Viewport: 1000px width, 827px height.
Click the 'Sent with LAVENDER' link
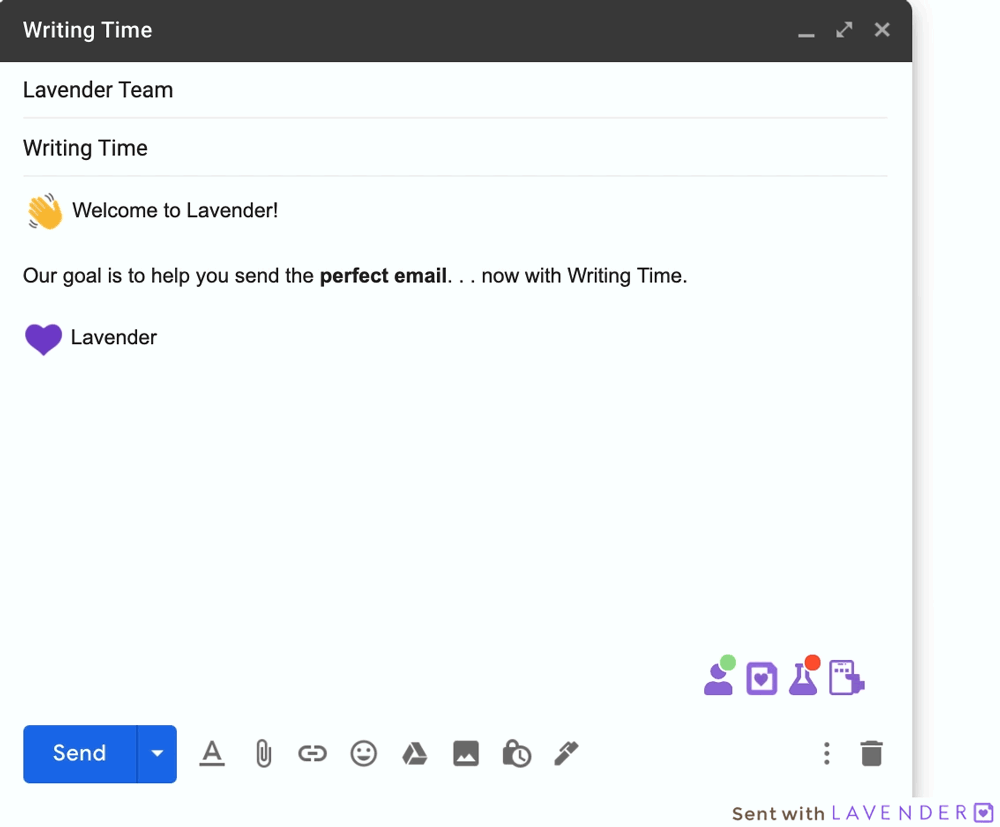tap(863, 813)
